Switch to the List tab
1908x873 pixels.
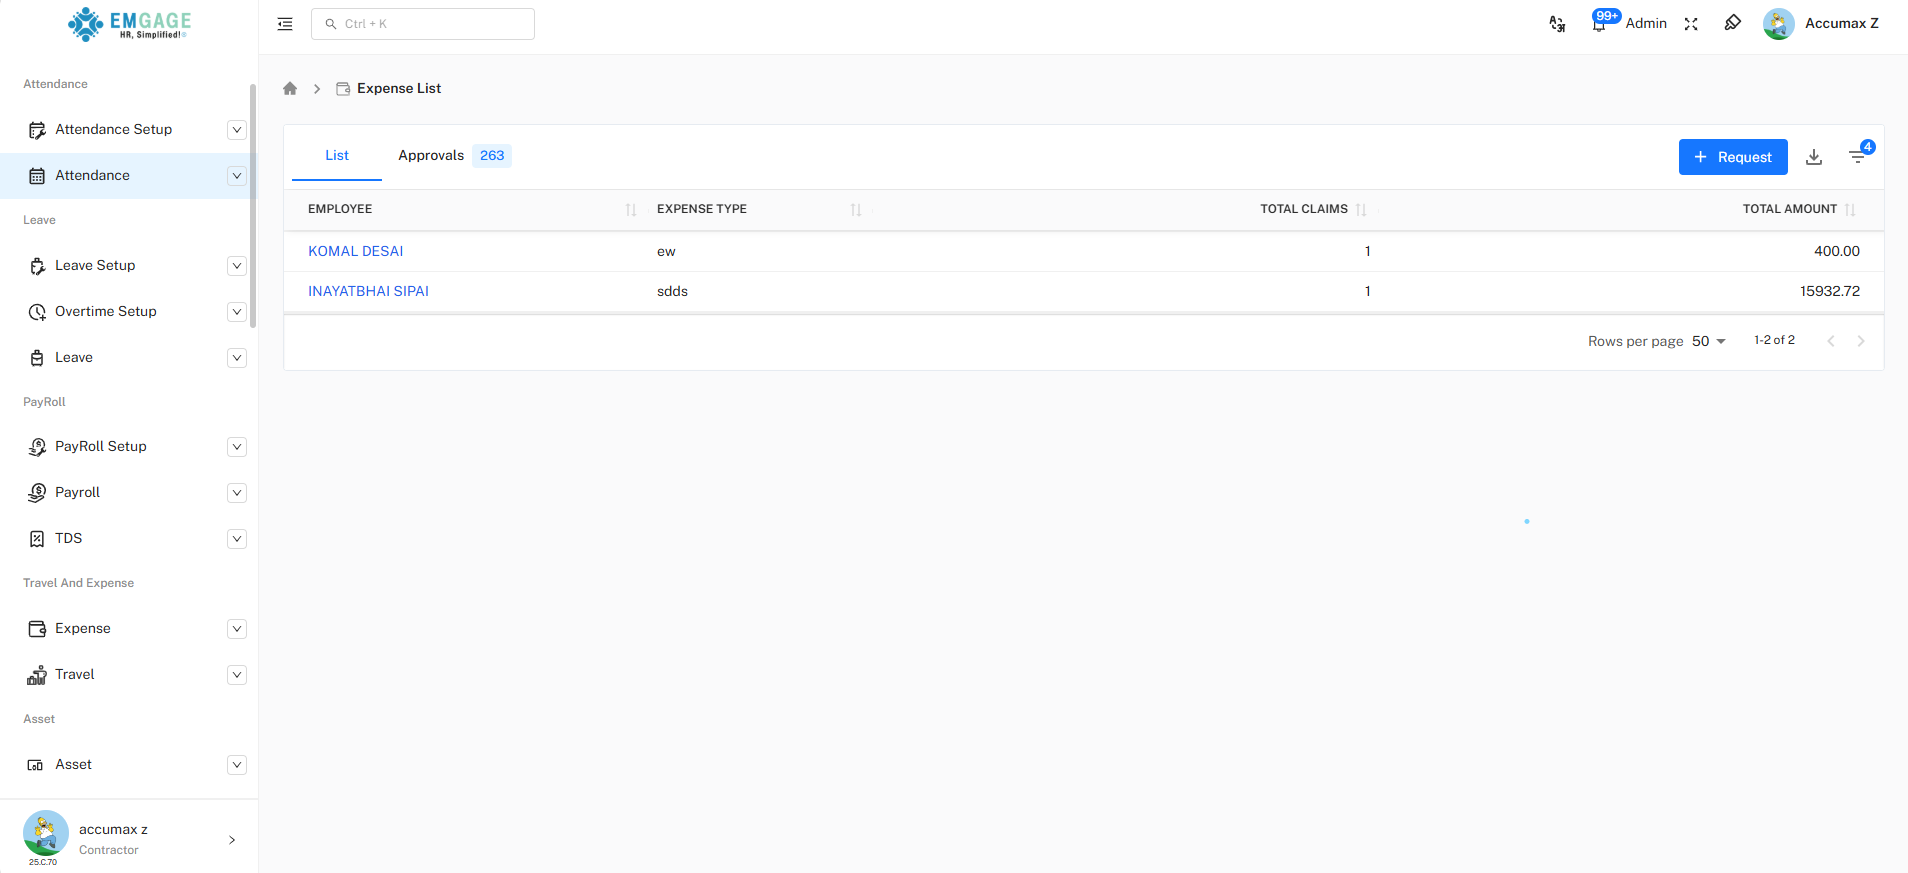tap(337, 156)
